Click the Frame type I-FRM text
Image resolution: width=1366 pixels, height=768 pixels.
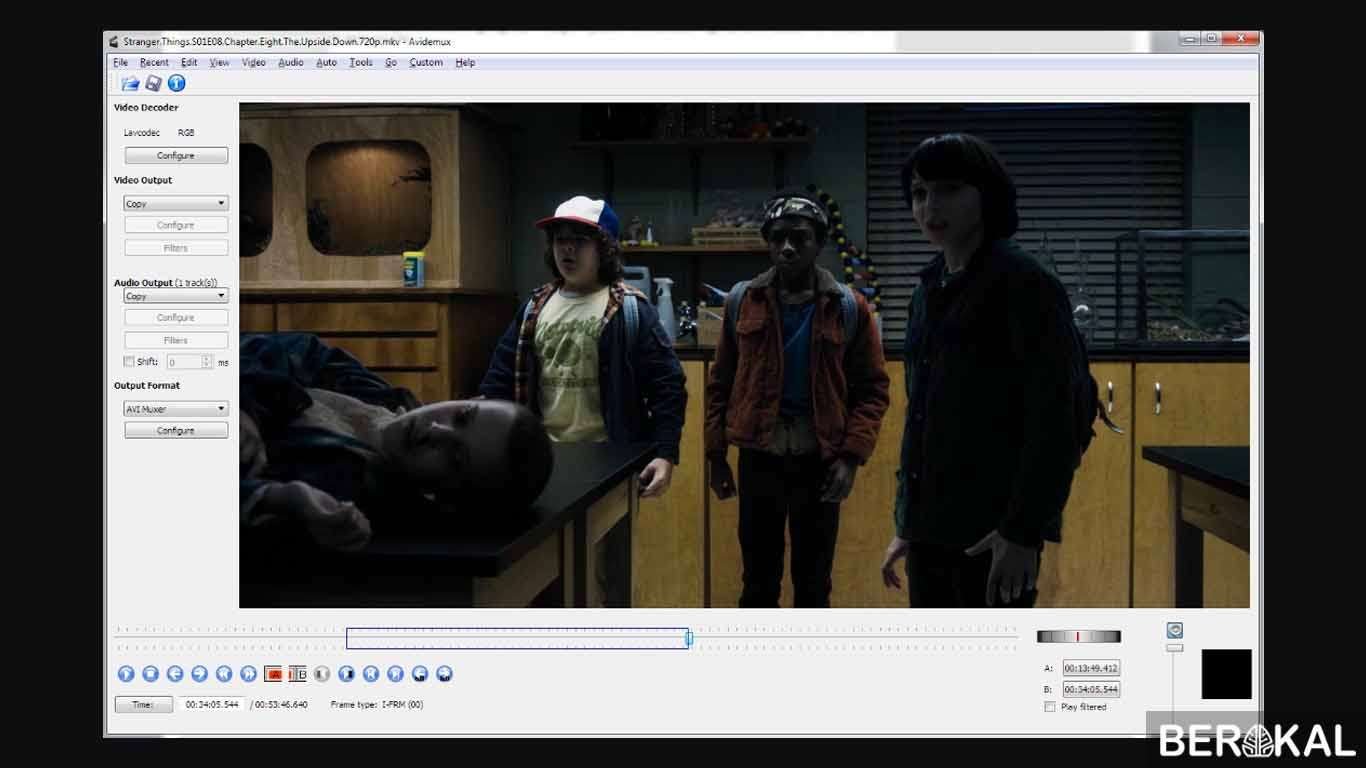pos(377,705)
